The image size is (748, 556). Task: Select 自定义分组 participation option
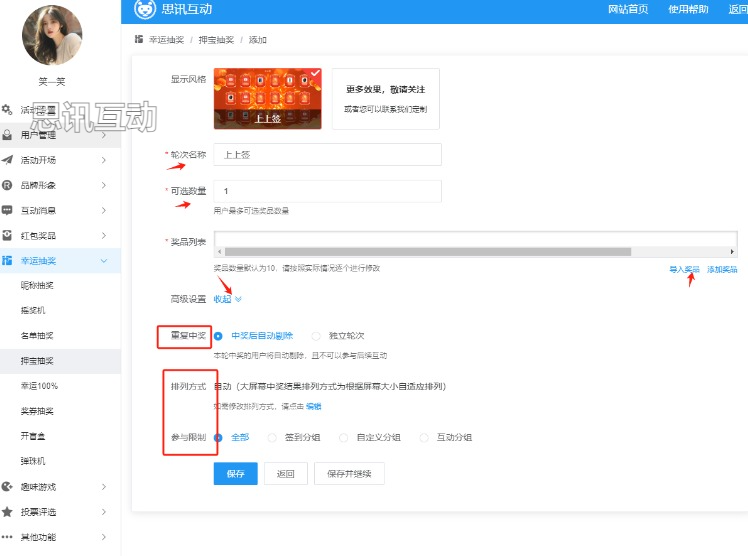(343, 438)
